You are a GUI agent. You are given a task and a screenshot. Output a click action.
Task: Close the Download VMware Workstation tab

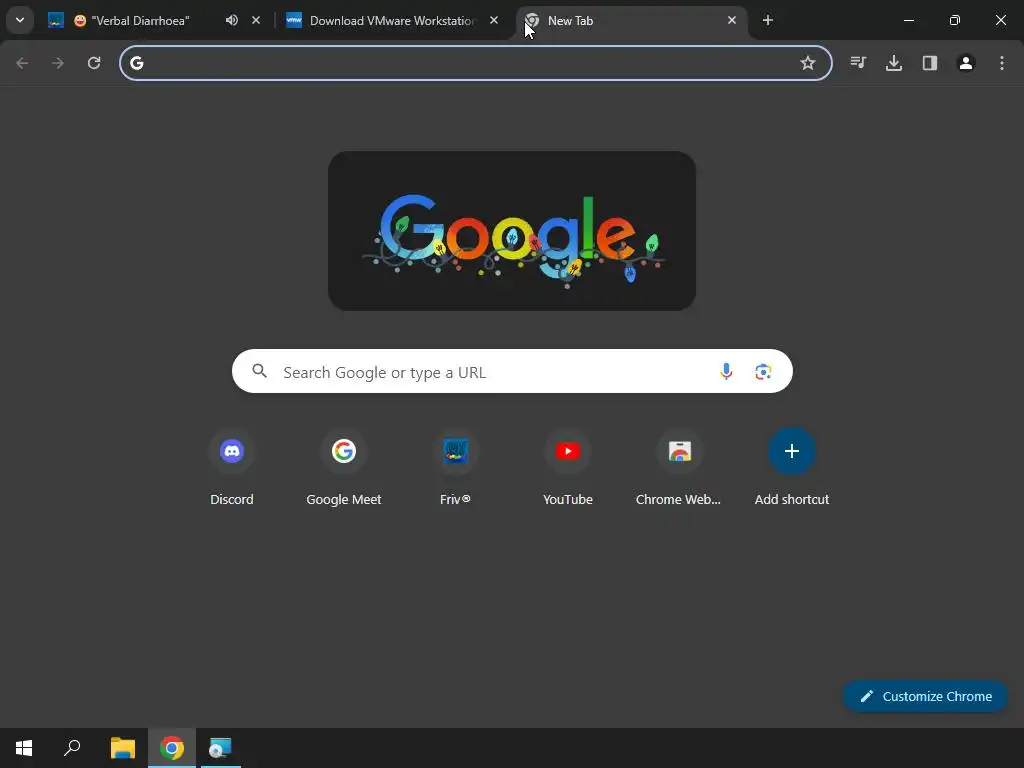point(494,20)
